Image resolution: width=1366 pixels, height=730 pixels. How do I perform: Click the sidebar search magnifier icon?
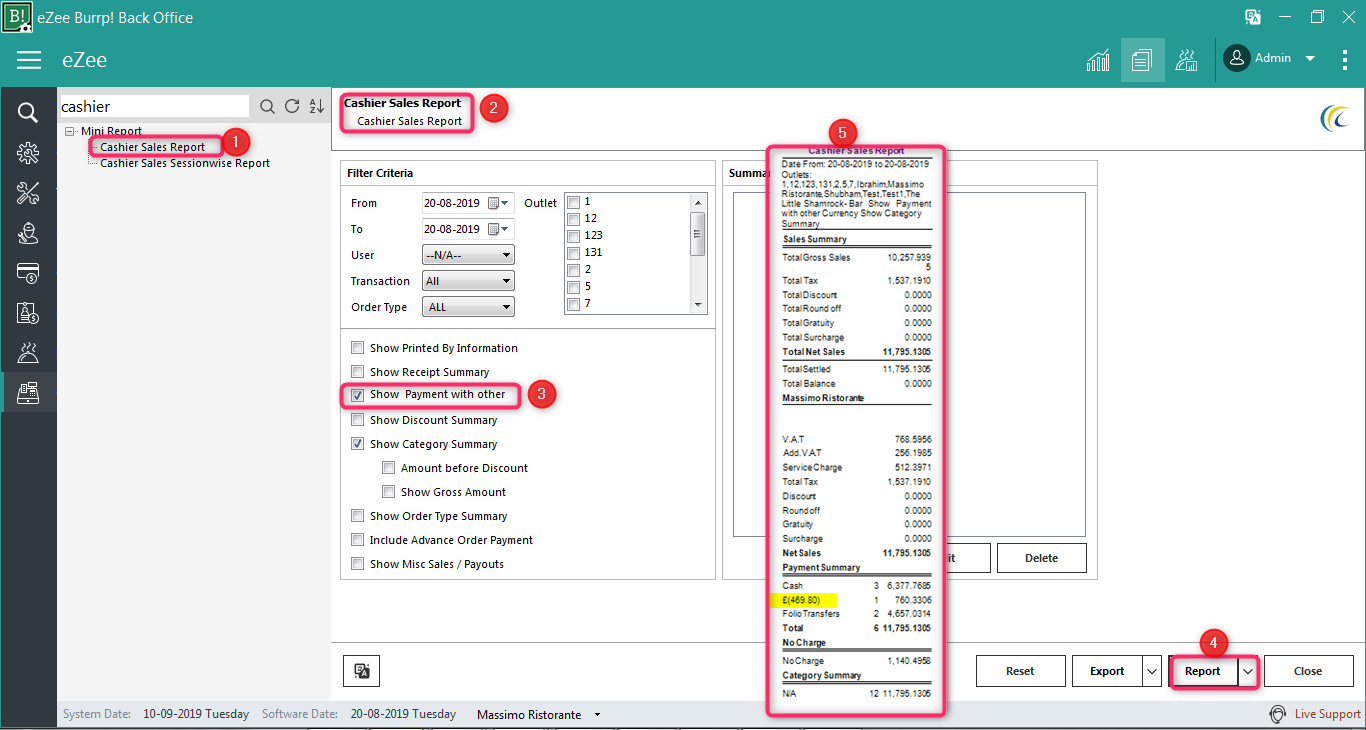point(28,112)
